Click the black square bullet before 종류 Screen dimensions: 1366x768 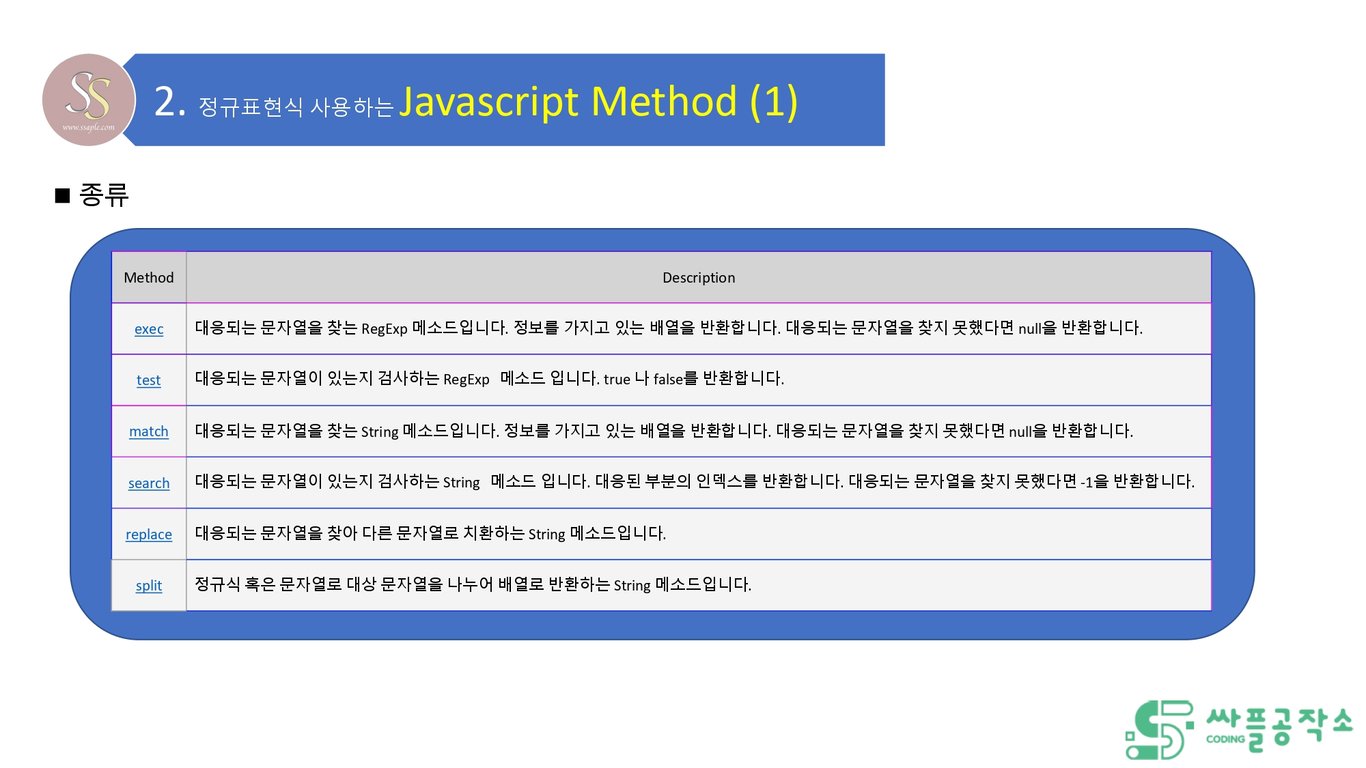tap(60, 194)
